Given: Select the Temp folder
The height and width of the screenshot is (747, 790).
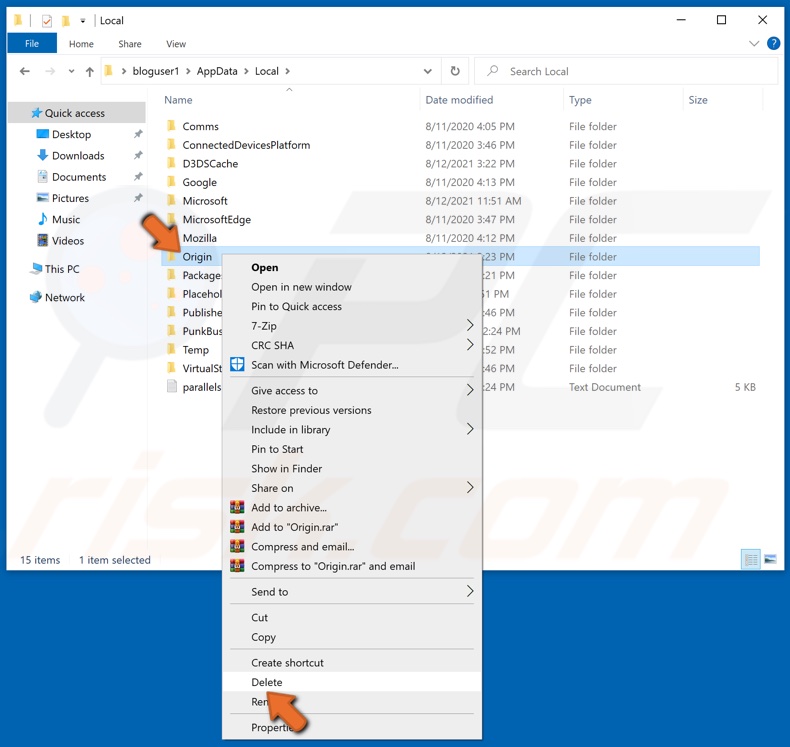Looking at the screenshot, I should pyautogui.click(x=195, y=350).
